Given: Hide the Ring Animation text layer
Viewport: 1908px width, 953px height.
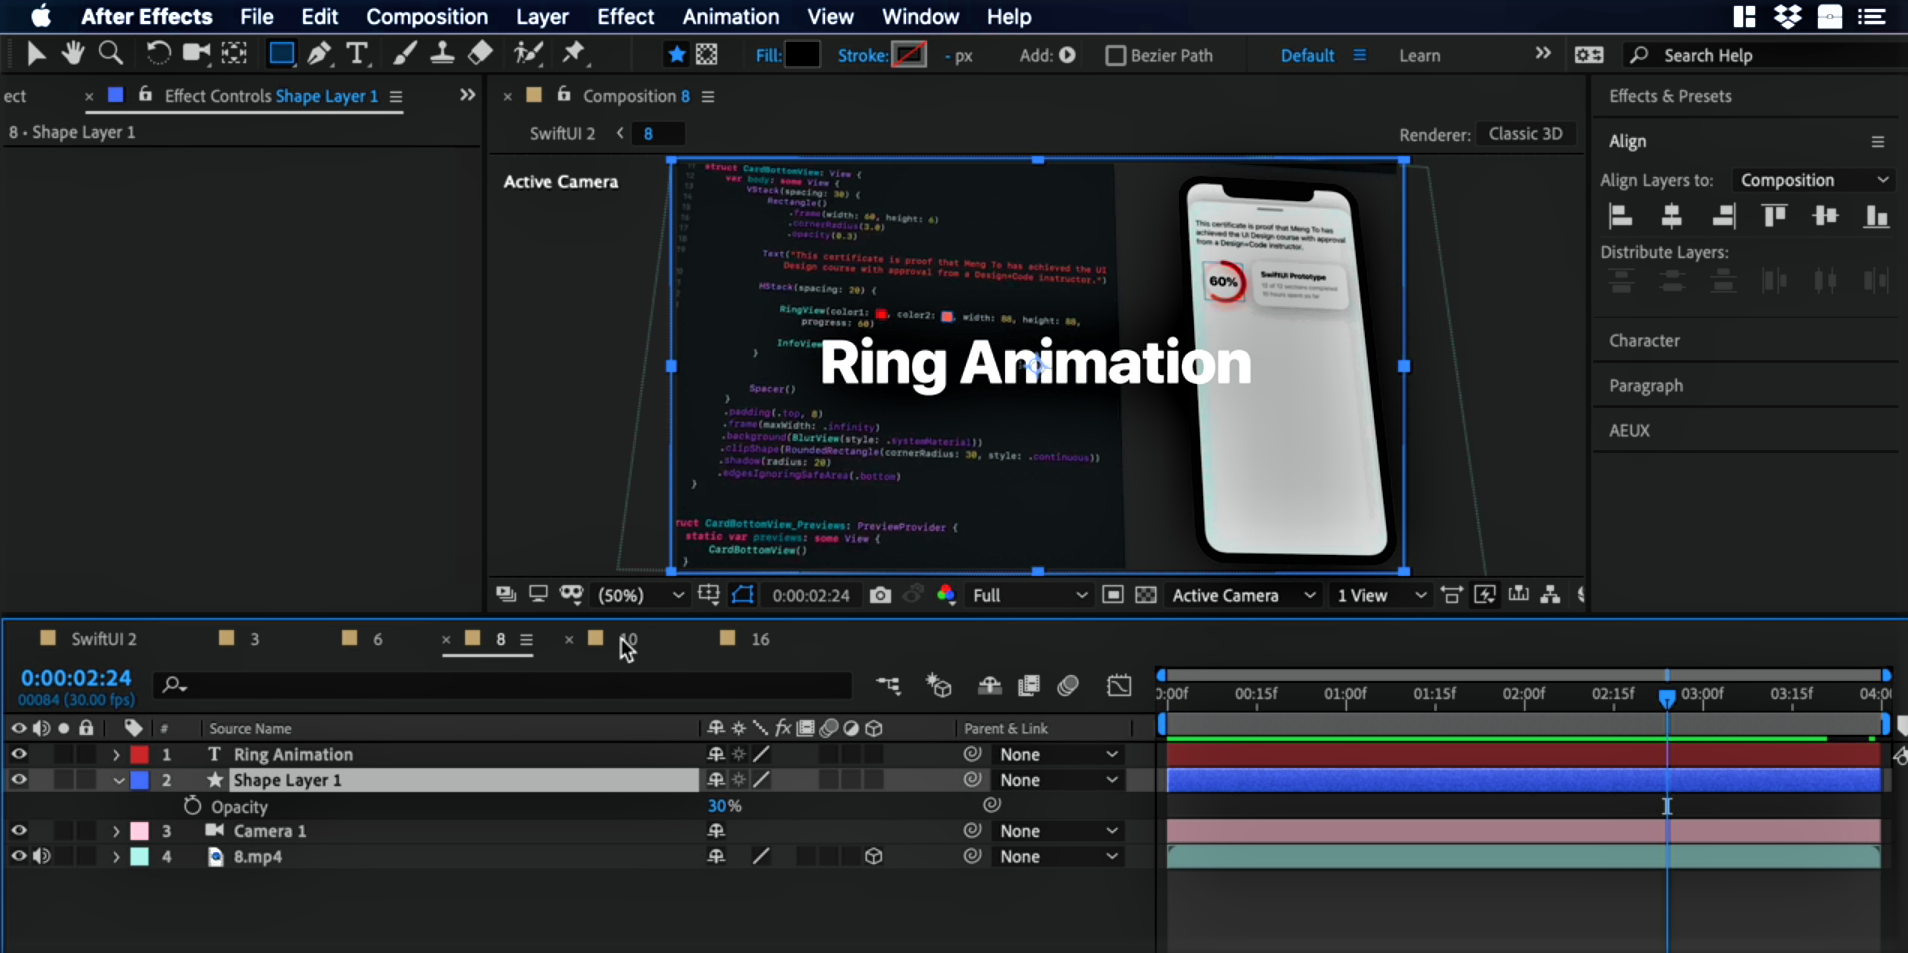Looking at the screenshot, I should click(x=18, y=754).
